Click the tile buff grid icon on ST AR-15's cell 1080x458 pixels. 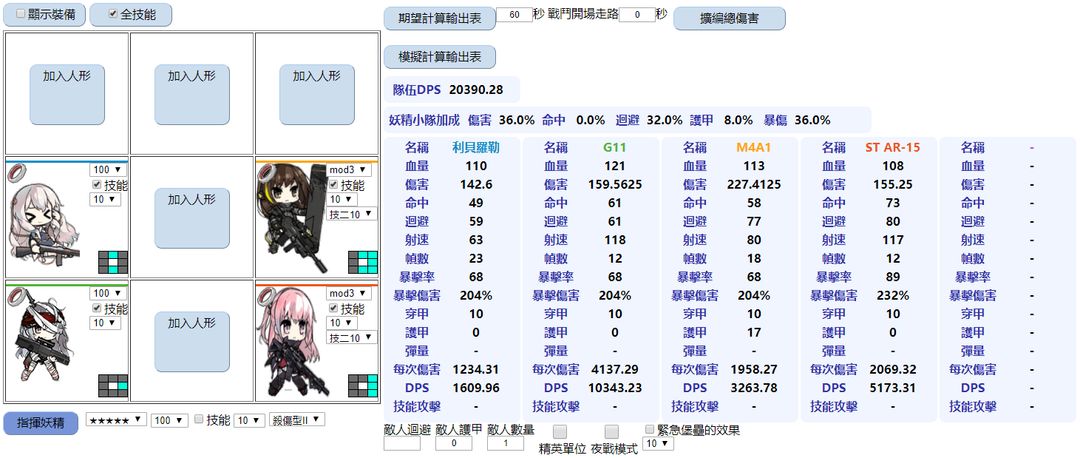tap(363, 386)
